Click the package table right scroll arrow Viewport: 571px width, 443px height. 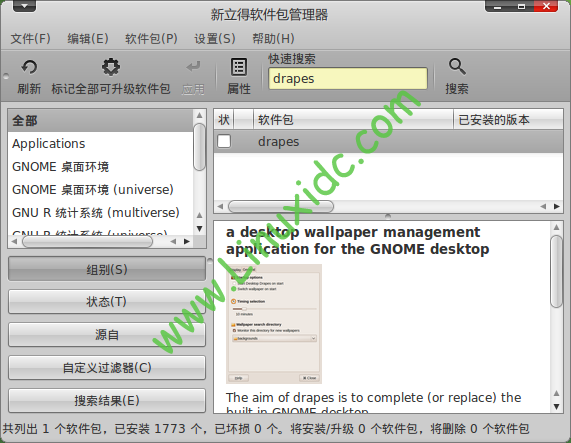pyautogui.click(x=556, y=206)
